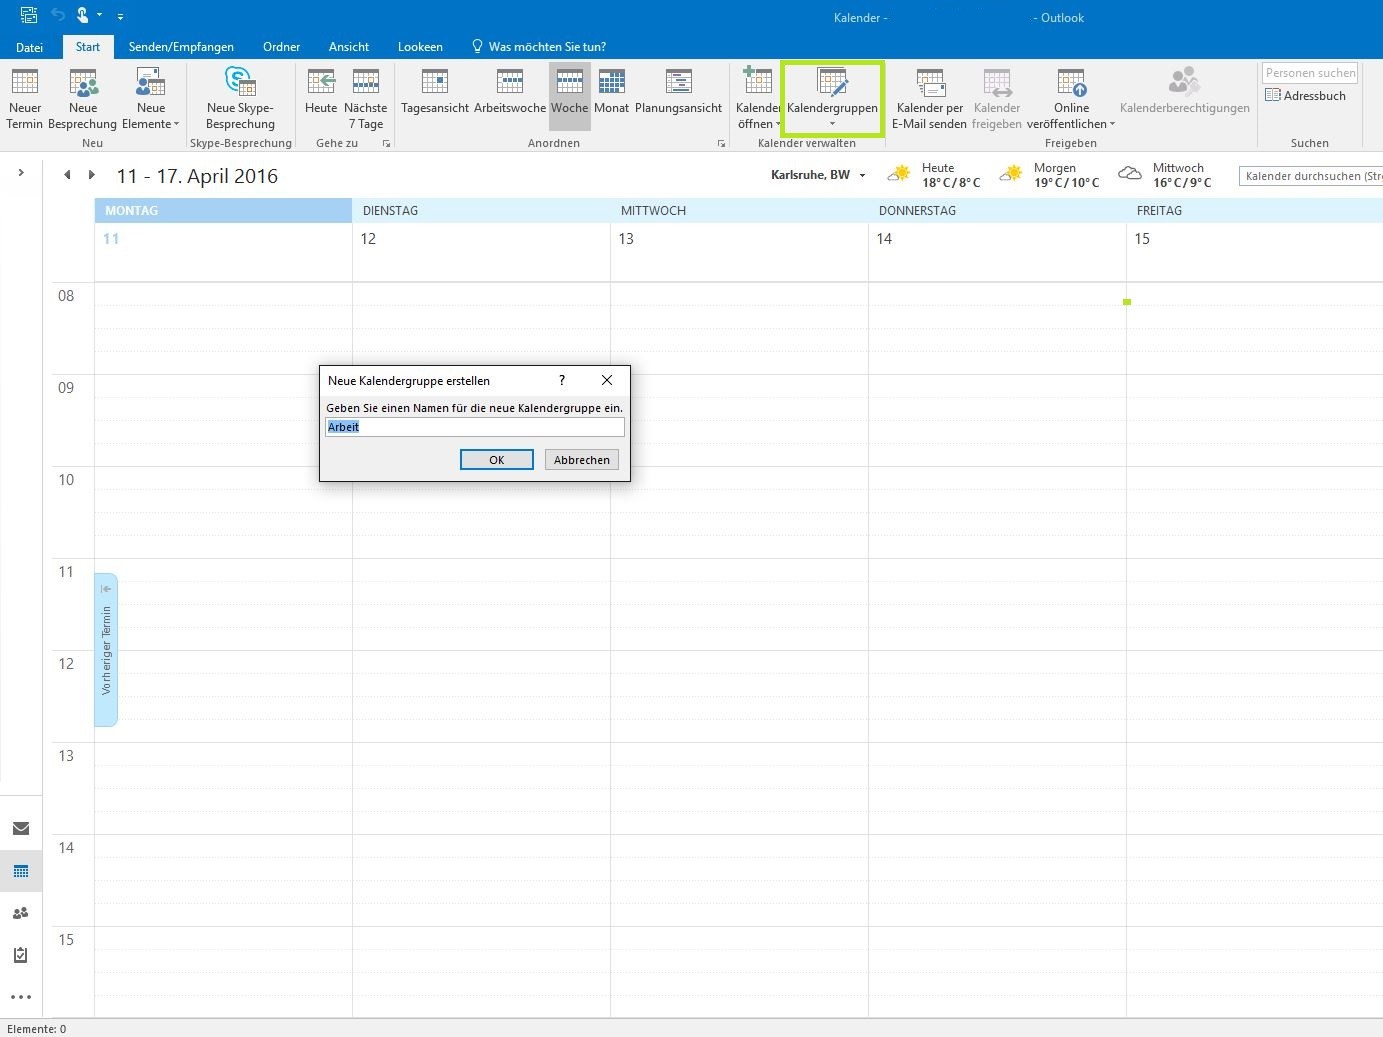Open Online veröffentlichen dropdown
This screenshot has width=1383, height=1037.
pos(1071,99)
